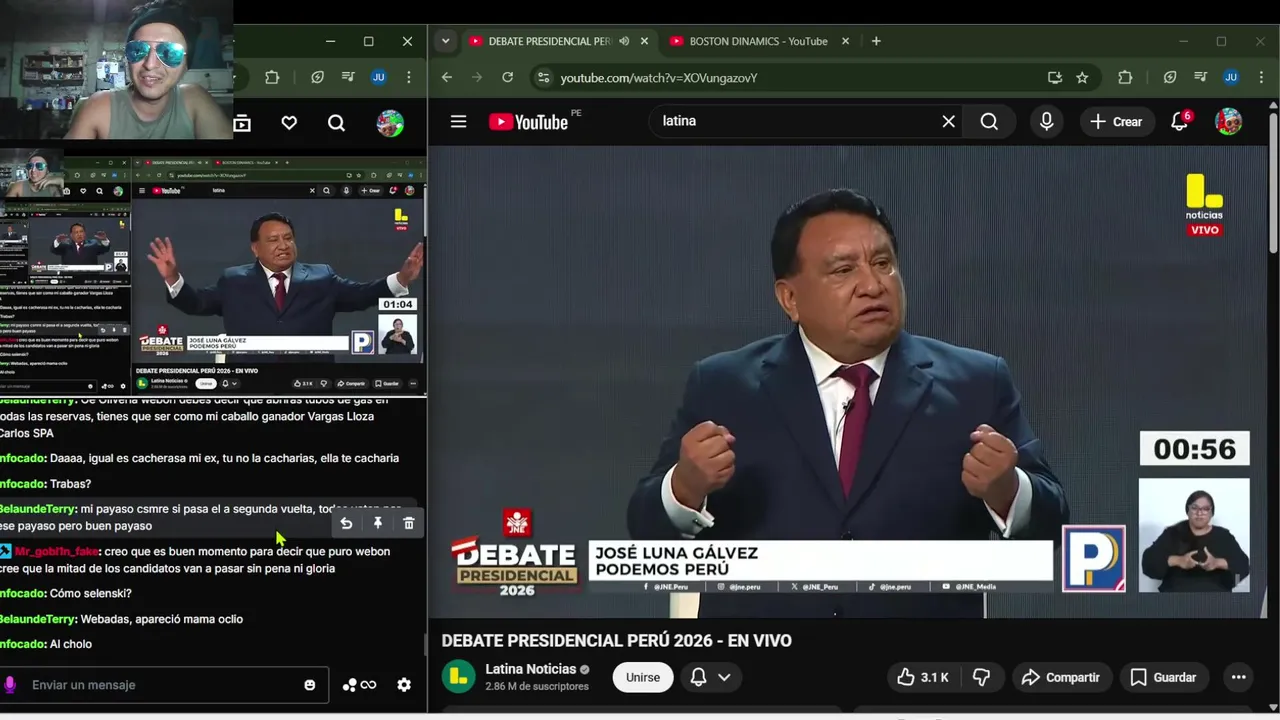Switch to the DEBATE PRESIDENCIAL tab

(548, 41)
